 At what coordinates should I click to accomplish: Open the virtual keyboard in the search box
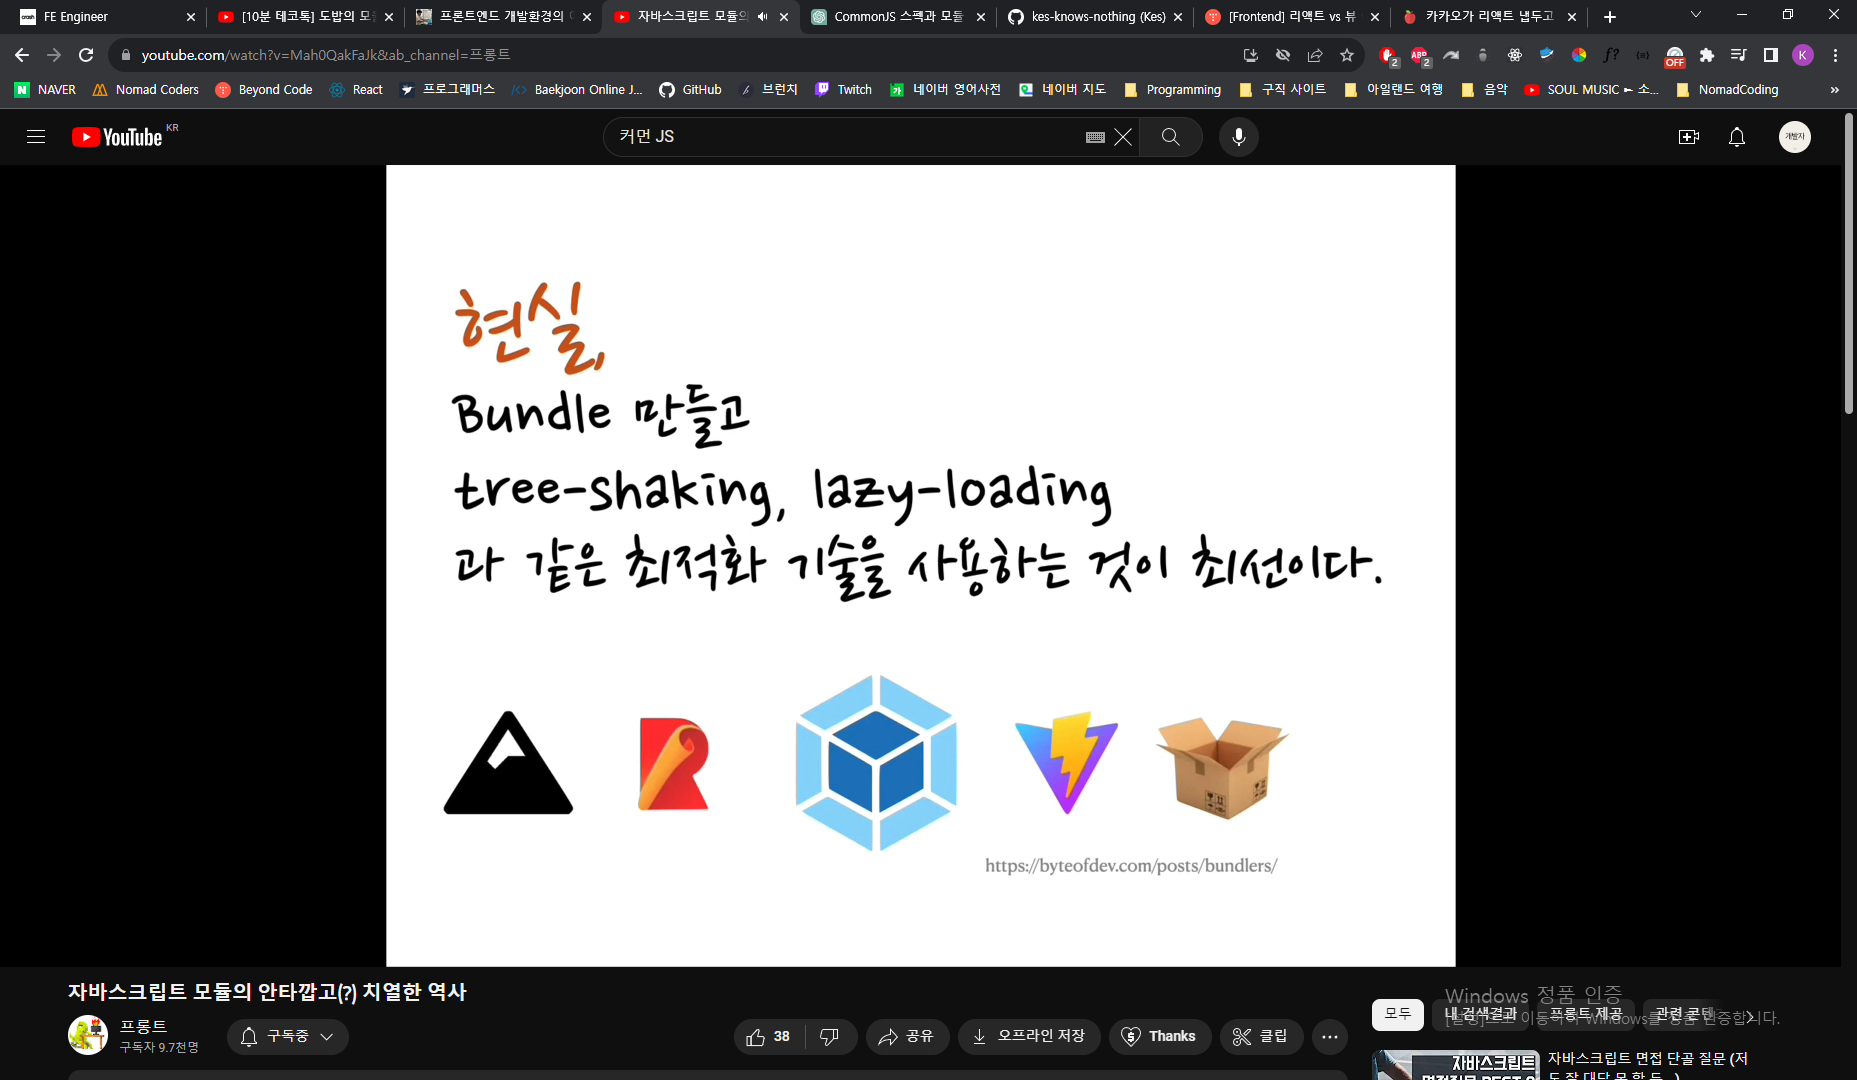pyautogui.click(x=1095, y=137)
